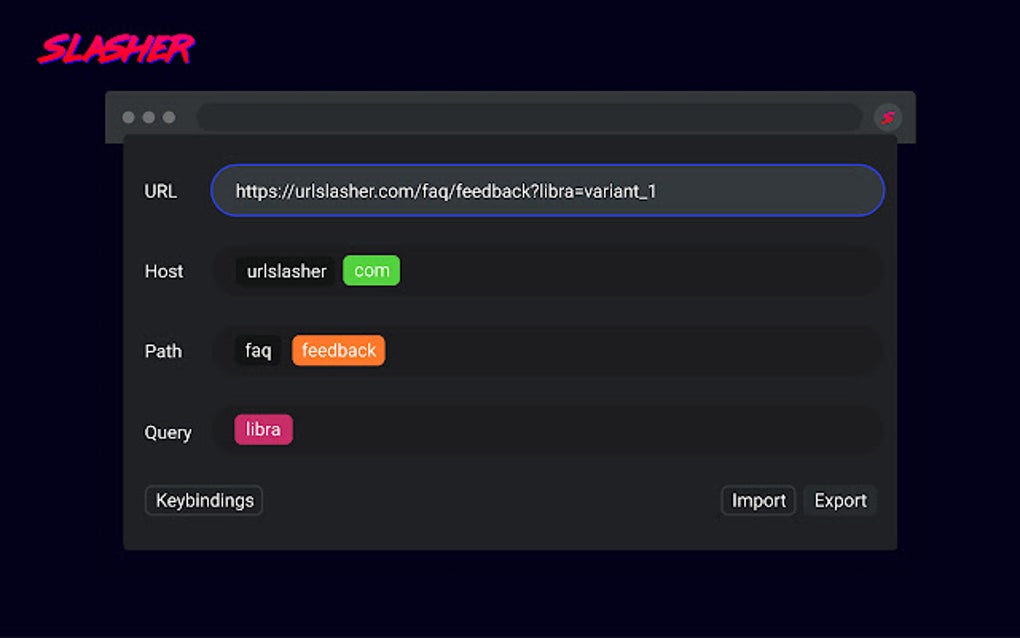Click the third window control dot
Image resolution: width=1020 pixels, height=638 pixels.
169,118
